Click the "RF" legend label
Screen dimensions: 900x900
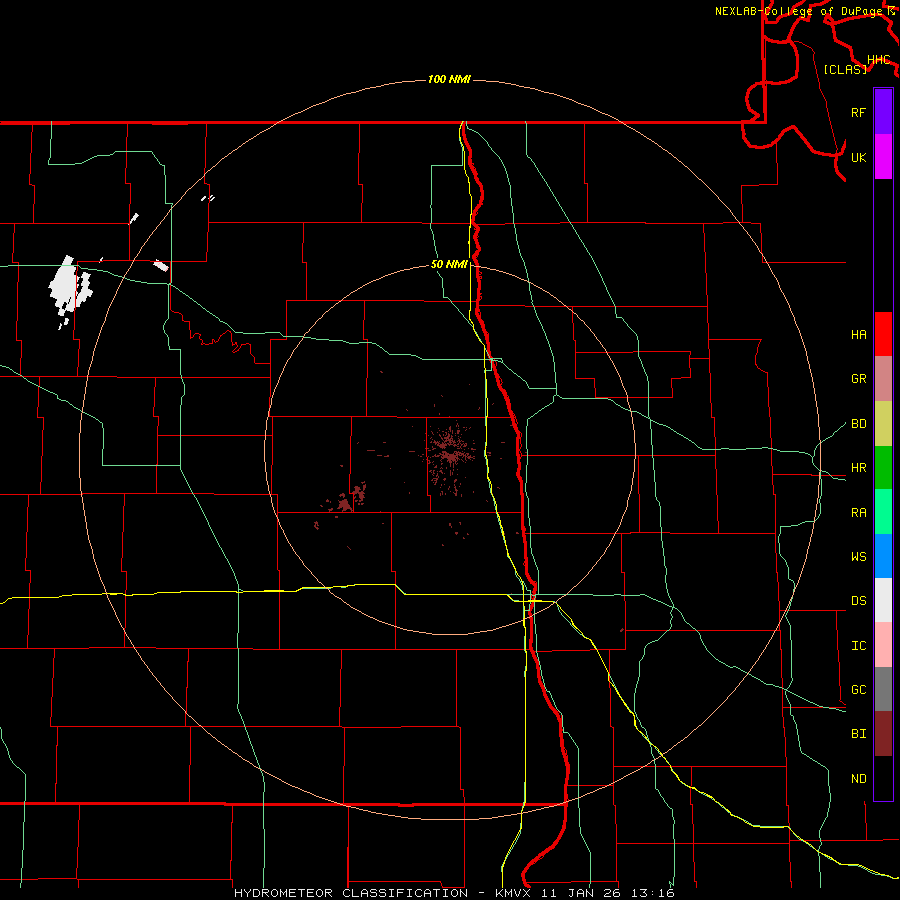pyautogui.click(x=859, y=112)
